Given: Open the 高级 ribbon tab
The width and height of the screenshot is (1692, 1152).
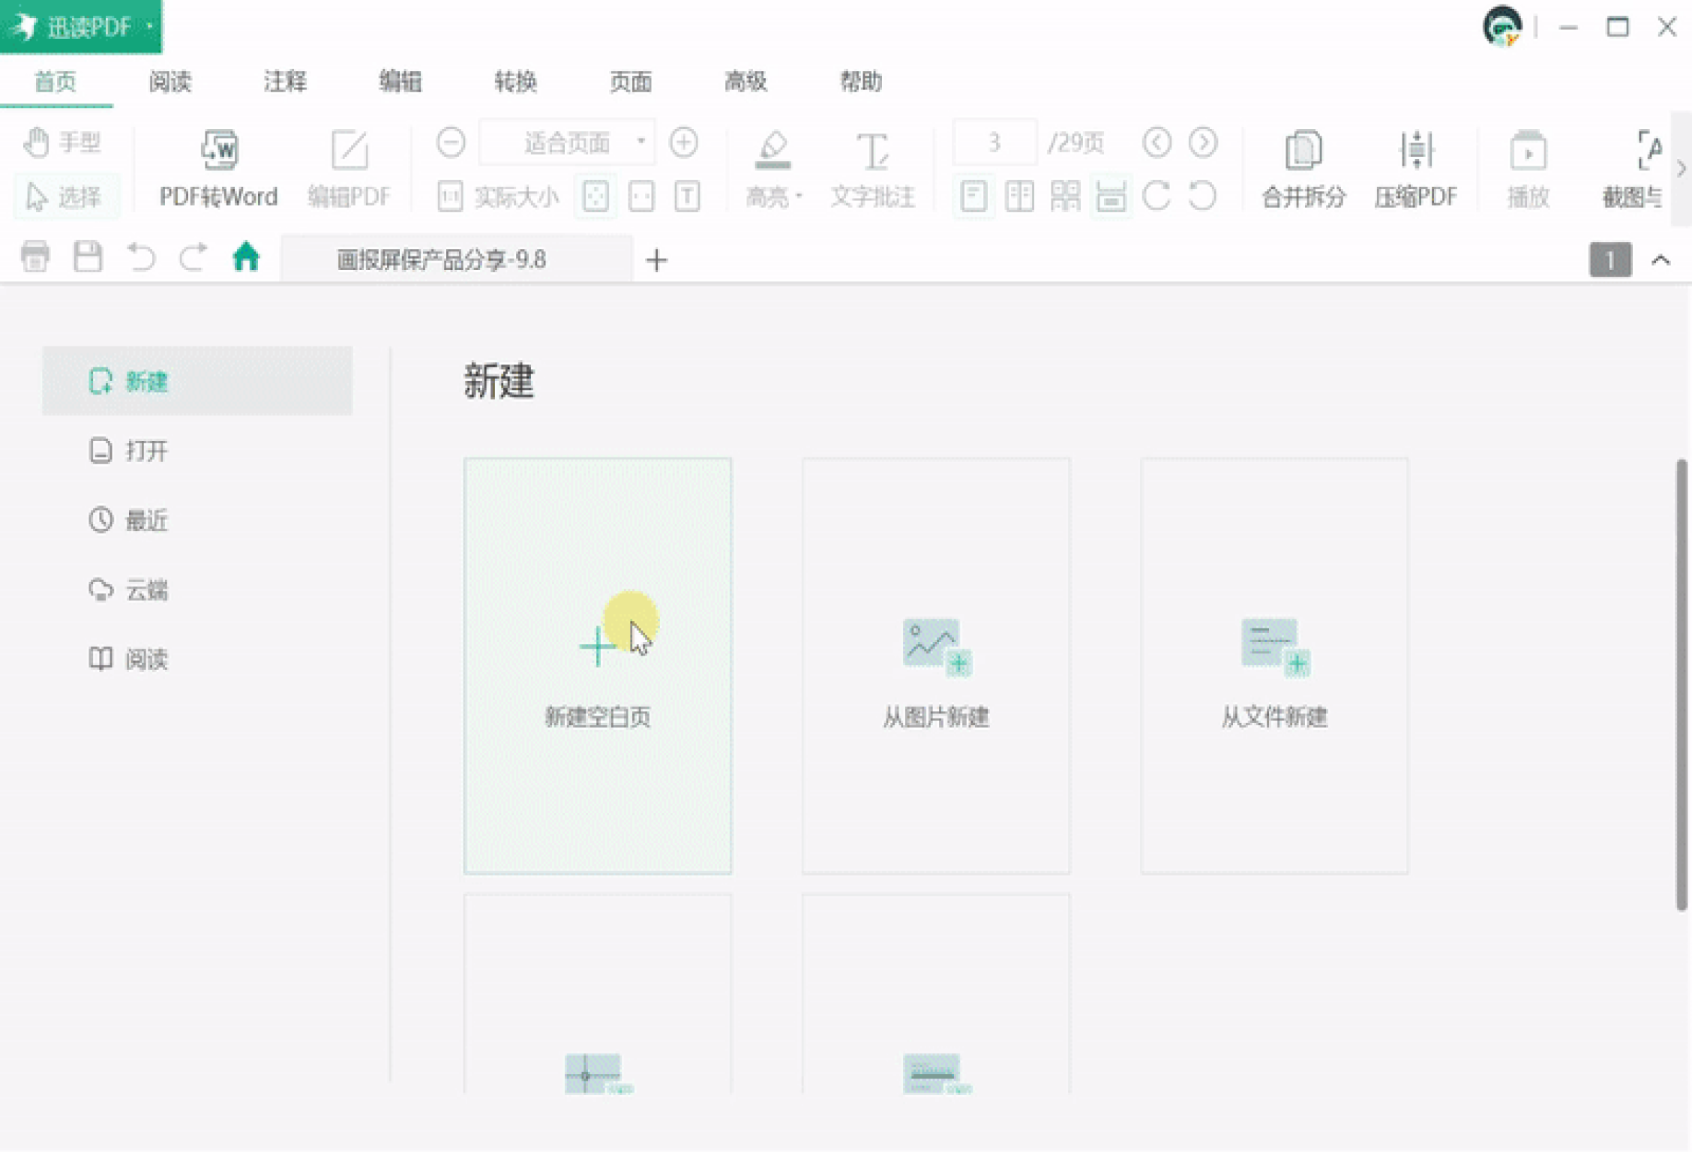Looking at the screenshot, I should (x=746, y=82).
